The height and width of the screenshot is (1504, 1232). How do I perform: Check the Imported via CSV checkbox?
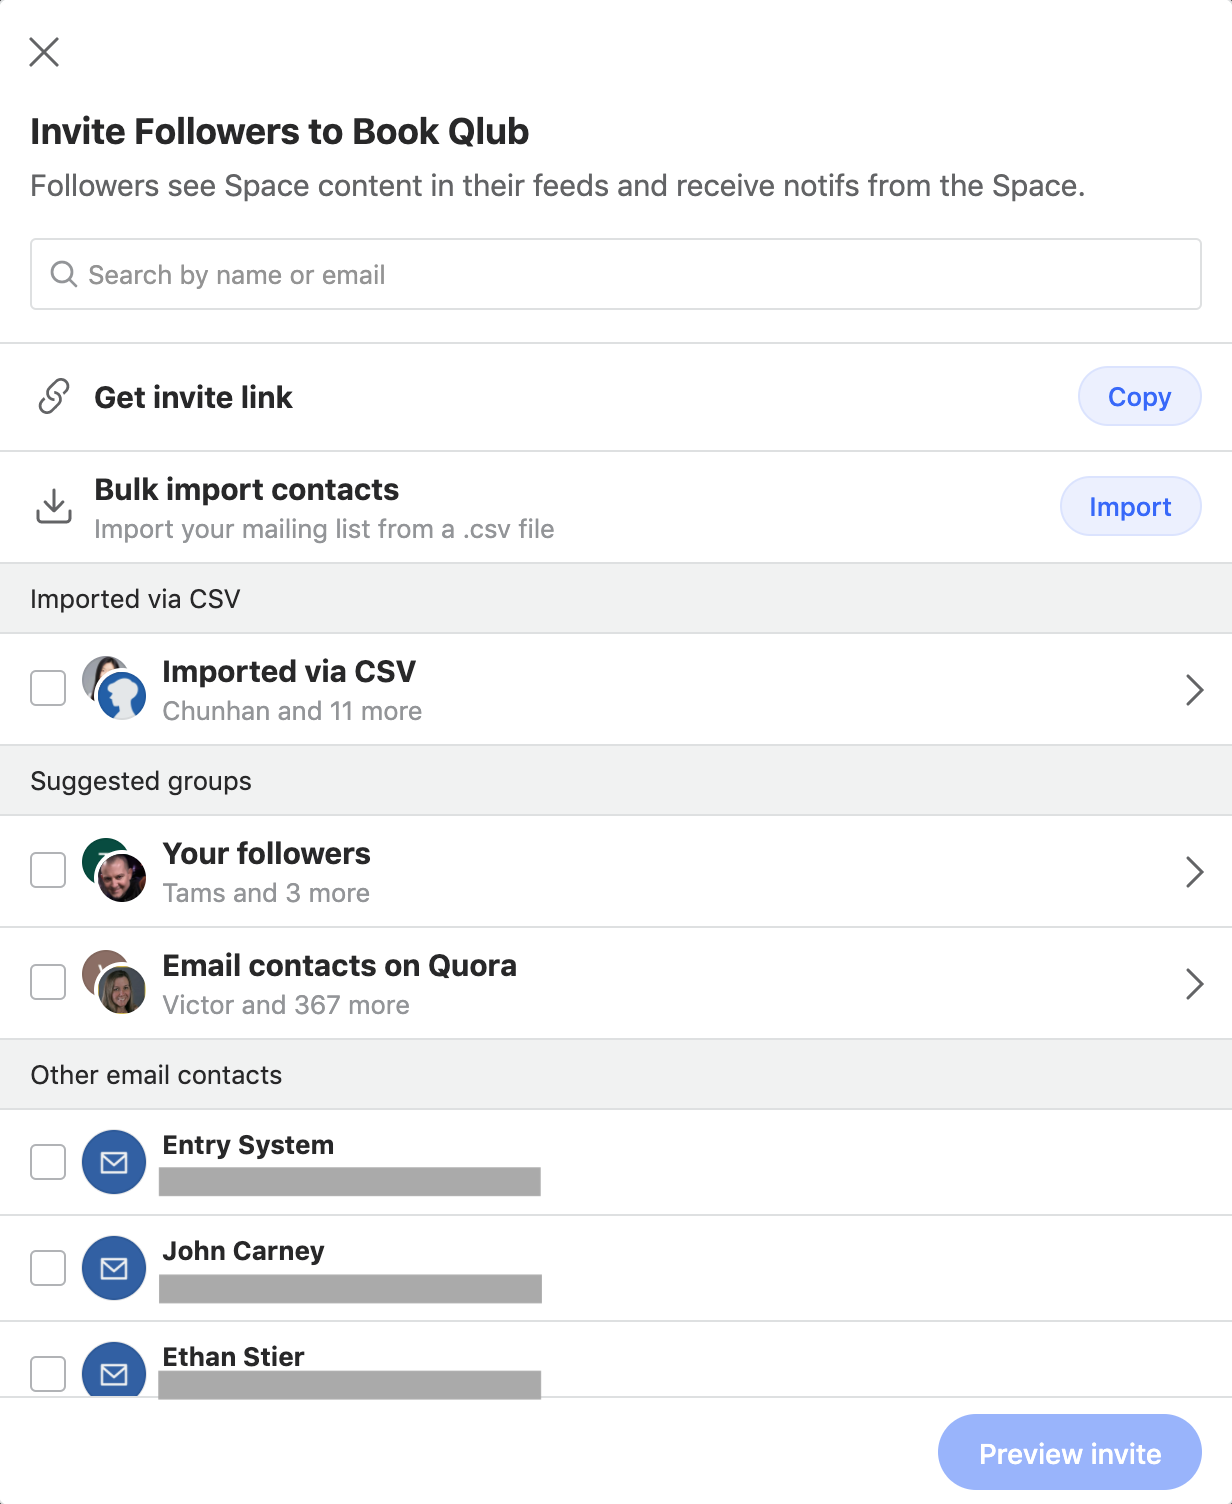48,688
